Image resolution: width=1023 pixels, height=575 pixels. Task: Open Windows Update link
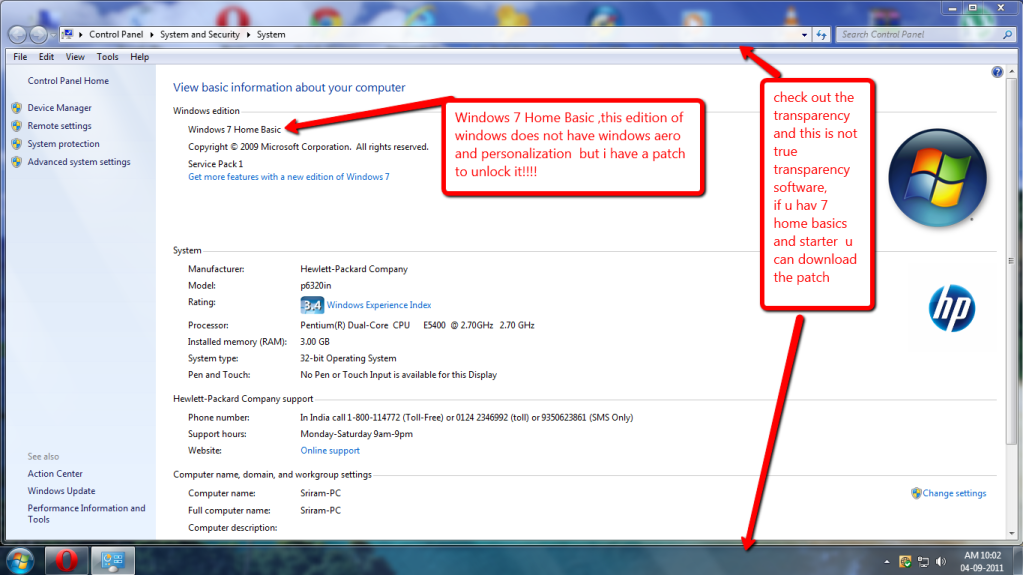coord(61,491)
